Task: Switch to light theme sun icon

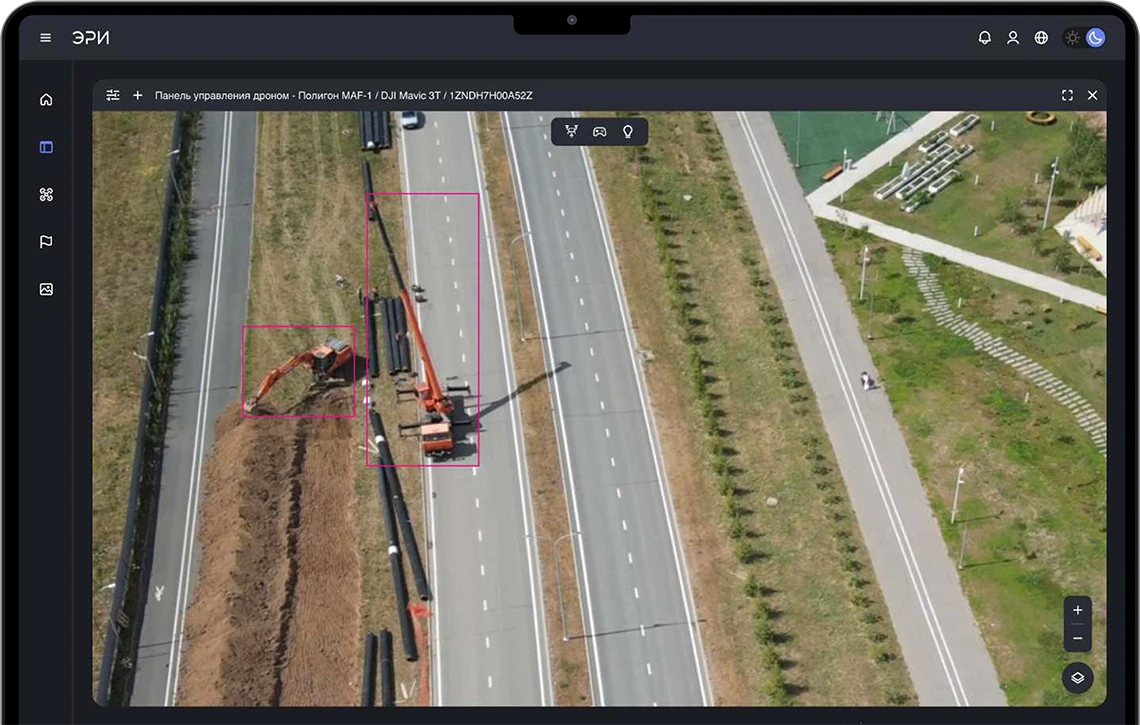Action: 1072,38
